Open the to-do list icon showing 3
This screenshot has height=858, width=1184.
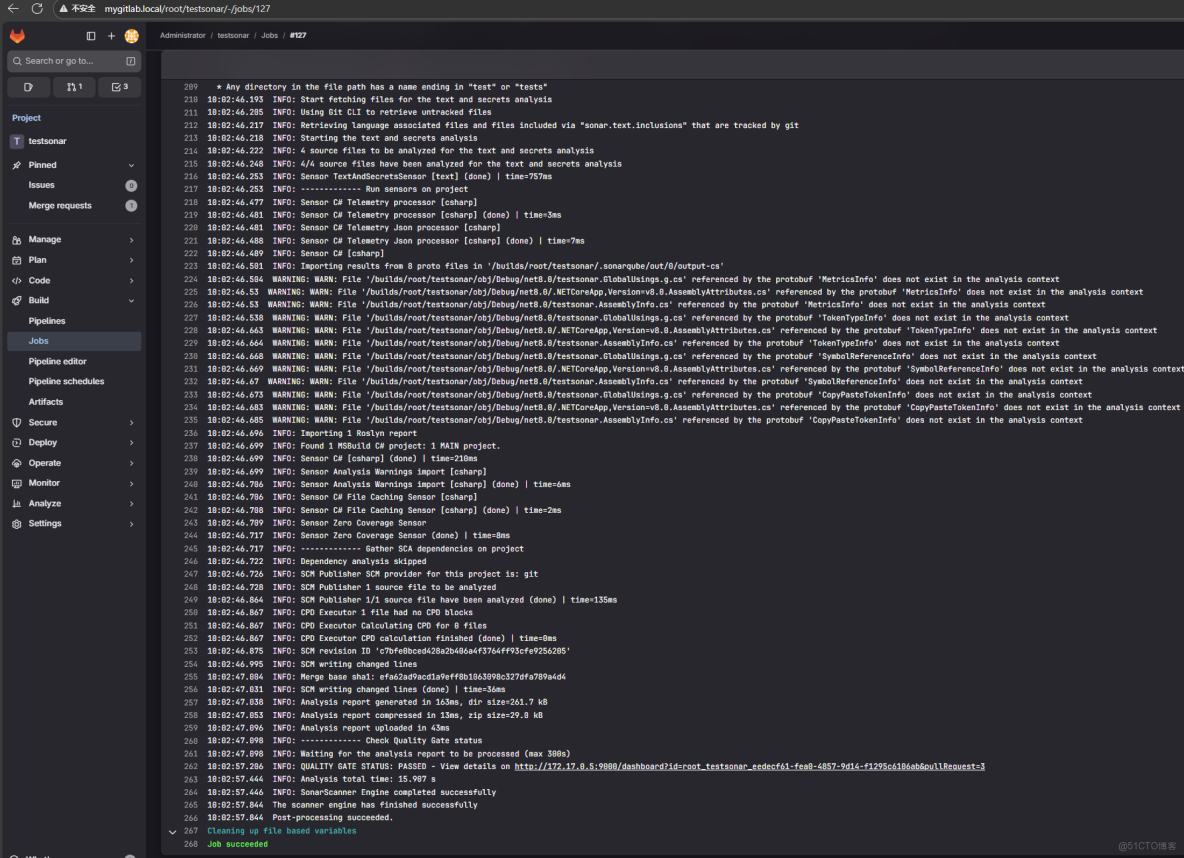click(119, 87)
